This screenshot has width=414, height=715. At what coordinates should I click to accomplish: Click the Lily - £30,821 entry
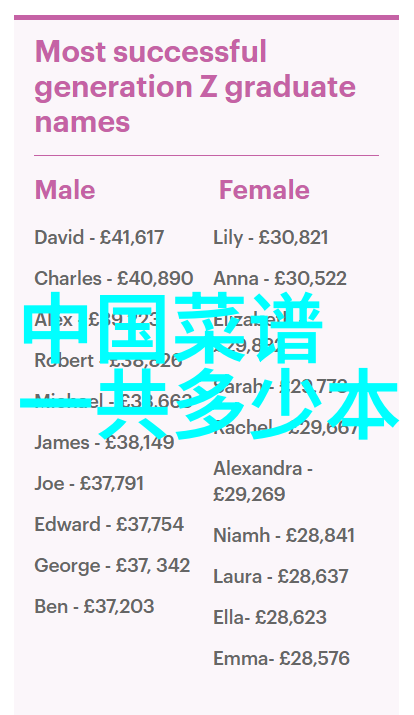tap(270, 238)
